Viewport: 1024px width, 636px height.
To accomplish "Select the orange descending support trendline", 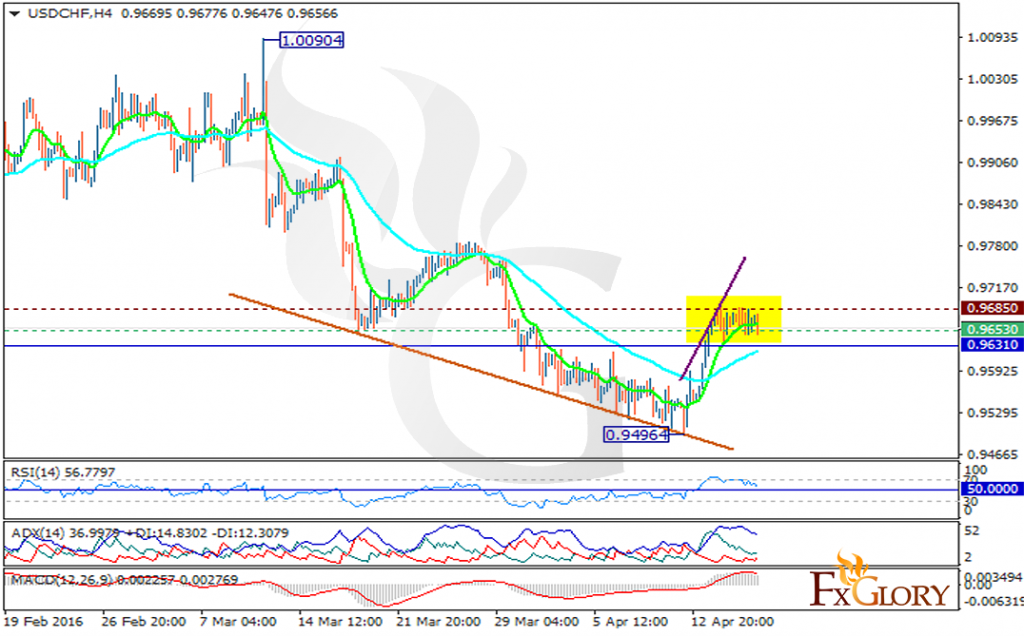I will [x=481, y=372].
